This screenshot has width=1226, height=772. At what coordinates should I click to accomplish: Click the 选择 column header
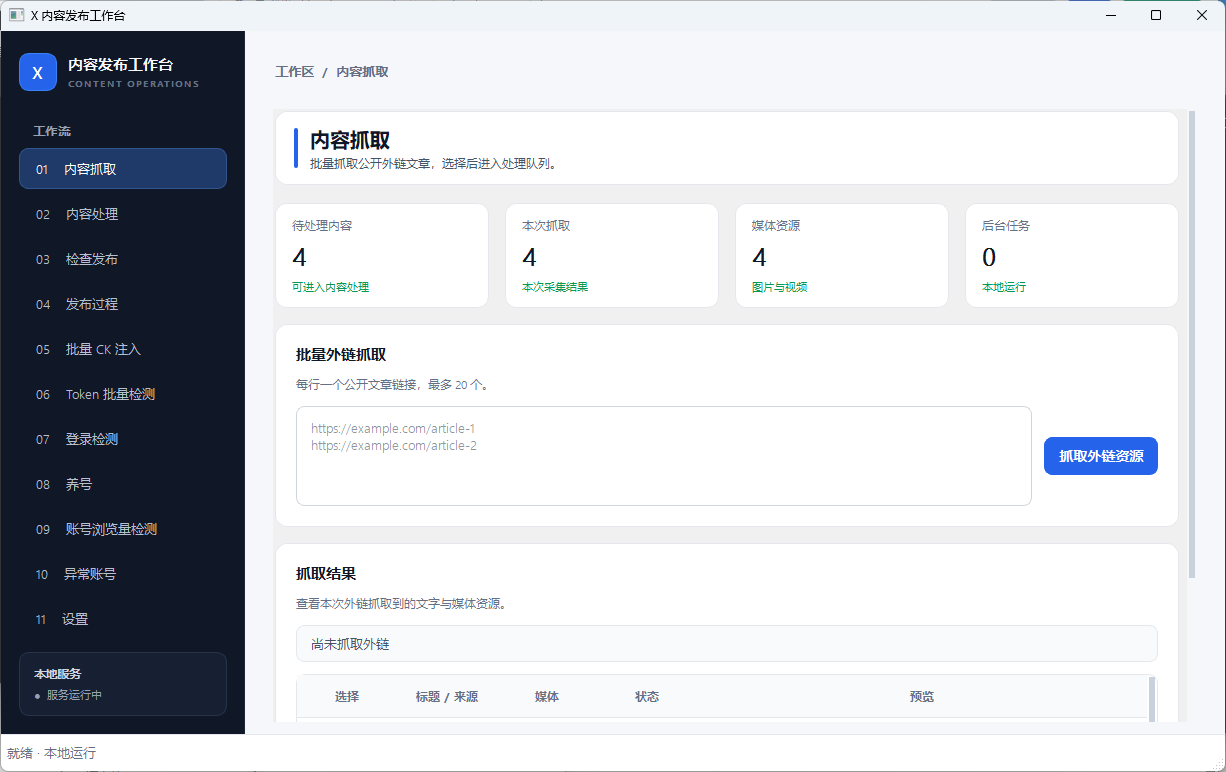[347, 697]
